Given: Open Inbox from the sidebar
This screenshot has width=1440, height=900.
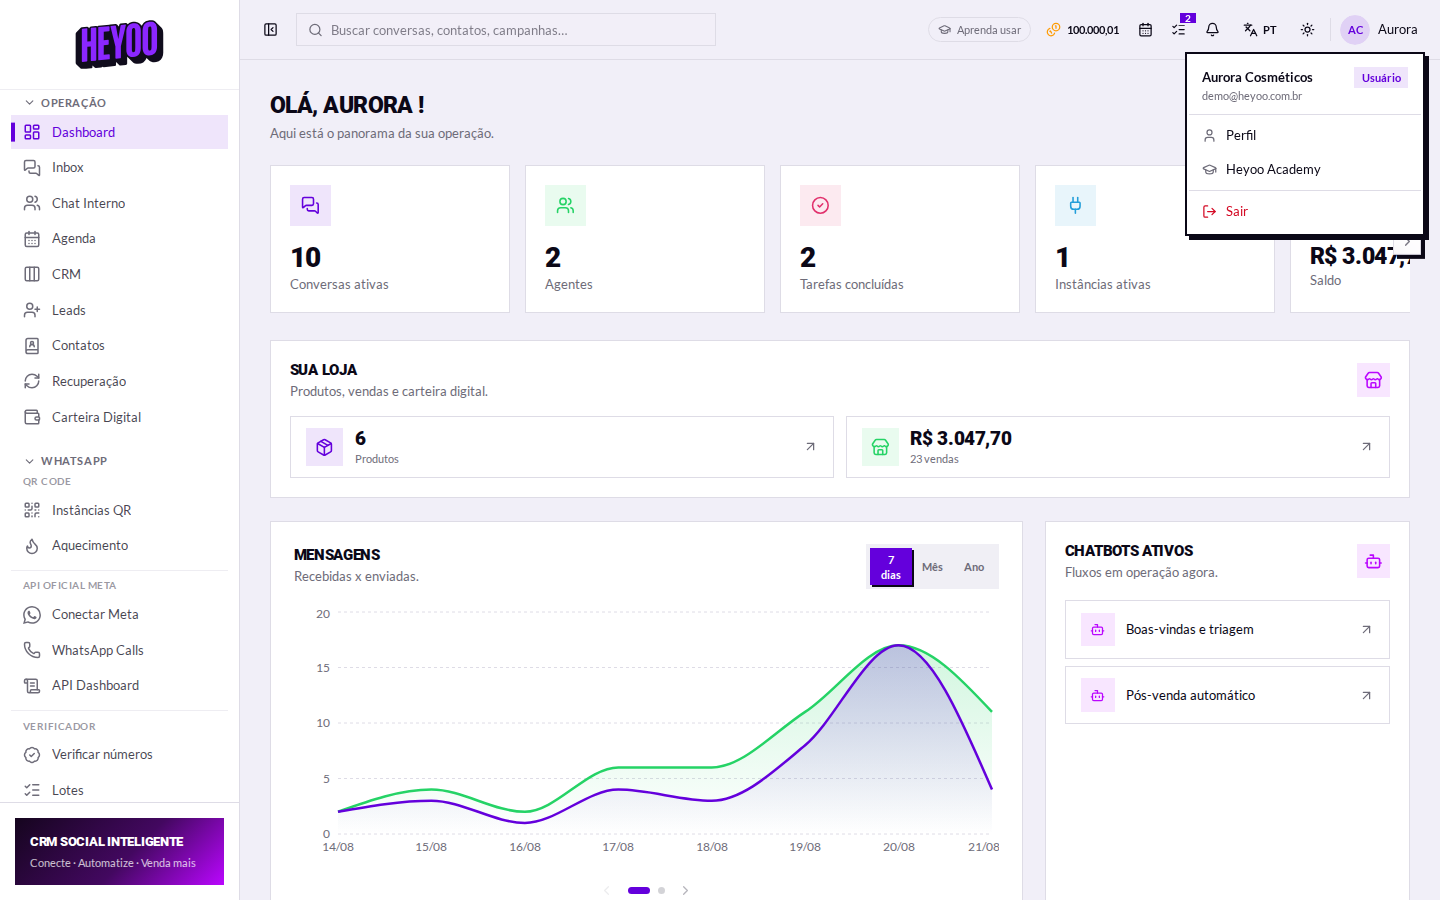Looking at the screenshot, I should (x=119, y=168).
